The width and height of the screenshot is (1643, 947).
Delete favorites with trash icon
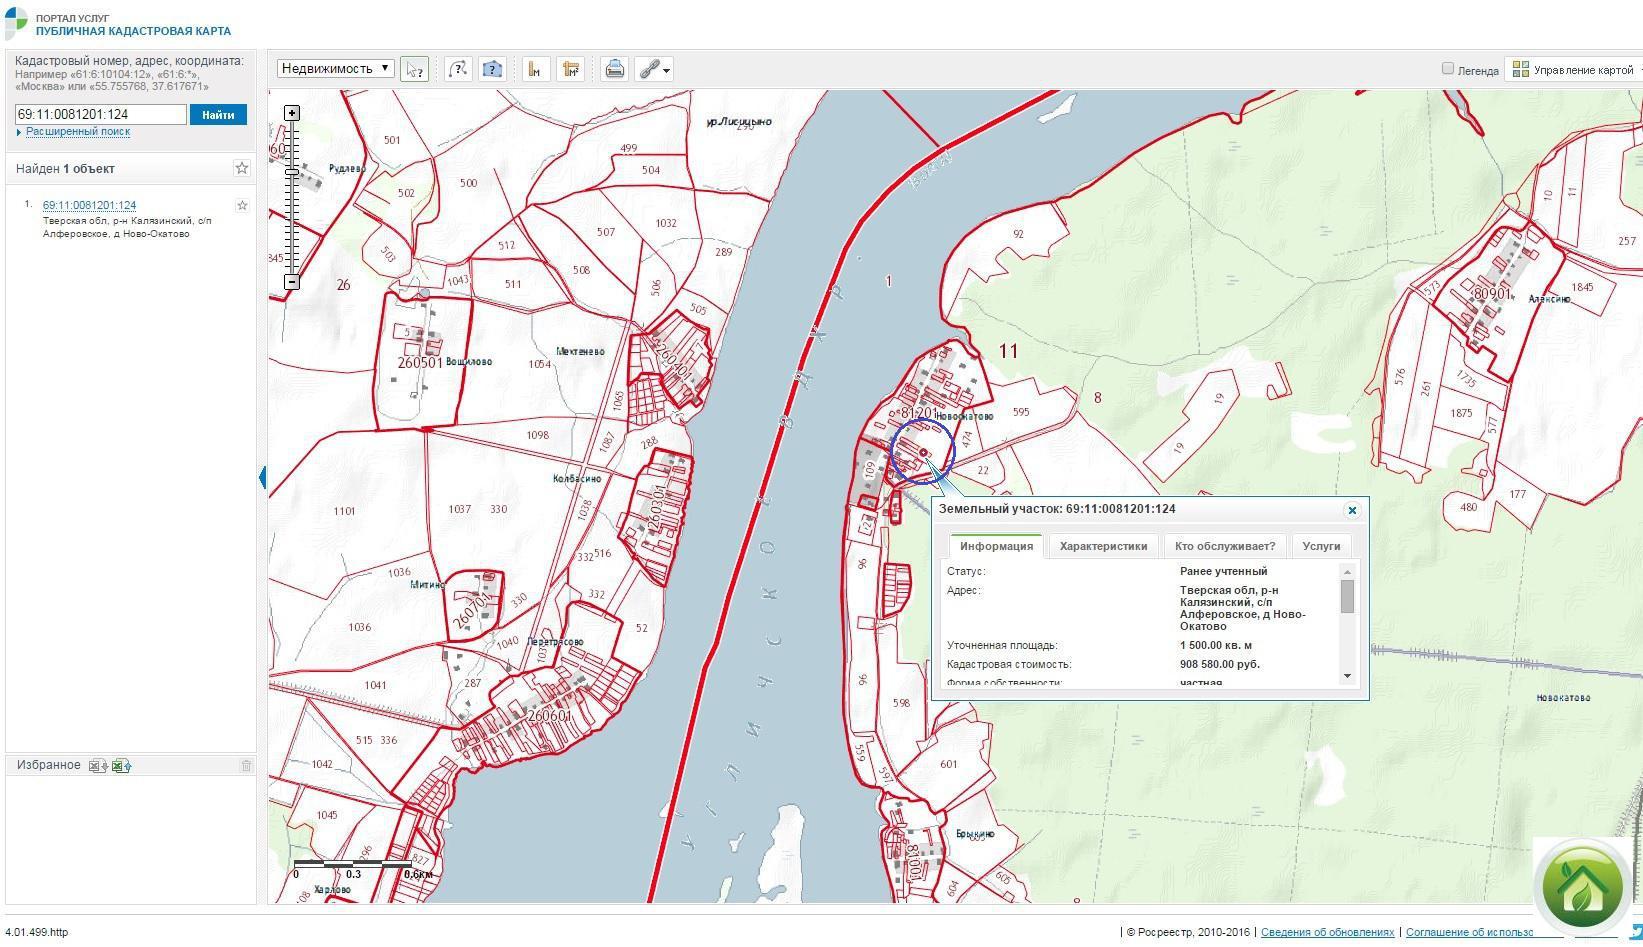click(246, 766)
